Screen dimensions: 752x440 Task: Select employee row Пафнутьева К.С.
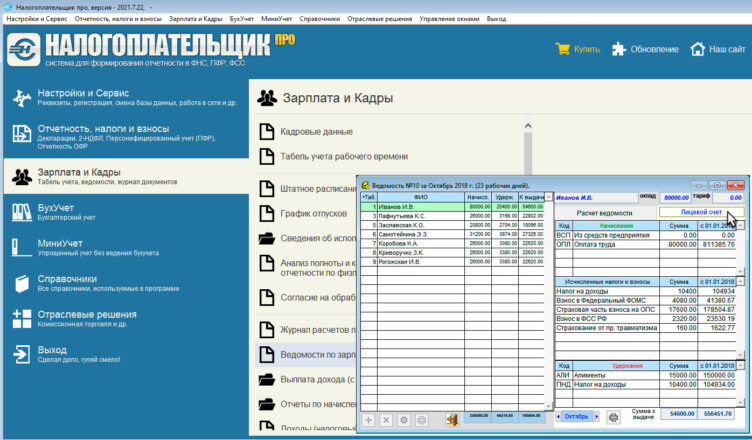tap(452, 216)
